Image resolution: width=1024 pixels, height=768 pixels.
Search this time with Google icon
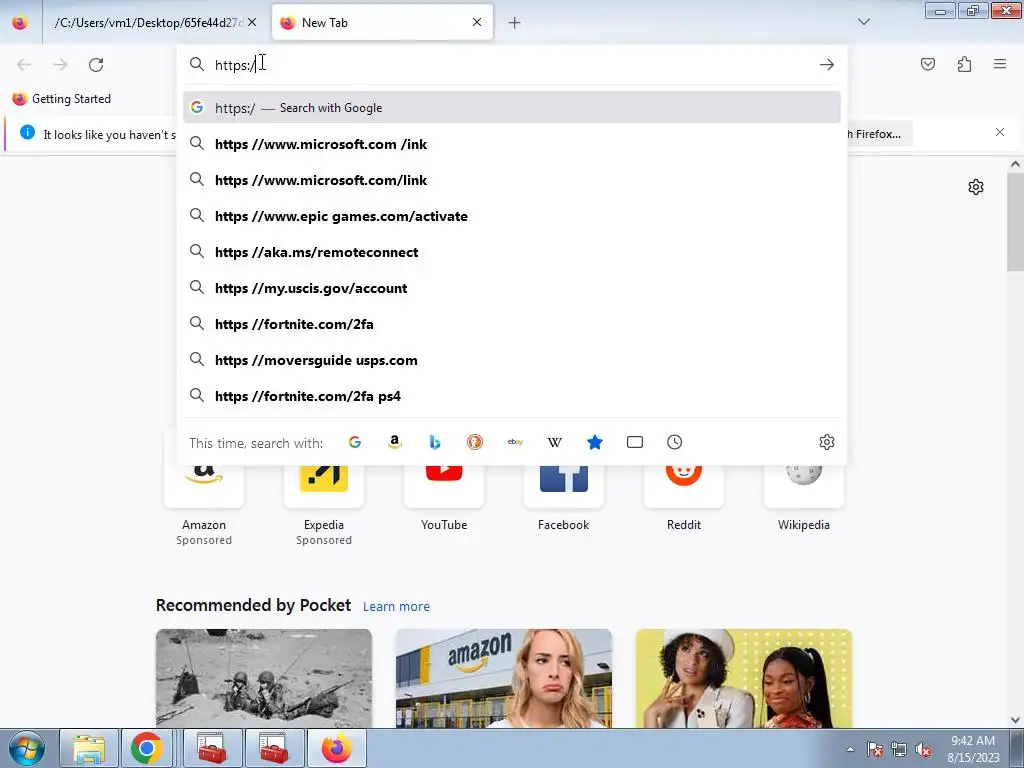(355, 442)
